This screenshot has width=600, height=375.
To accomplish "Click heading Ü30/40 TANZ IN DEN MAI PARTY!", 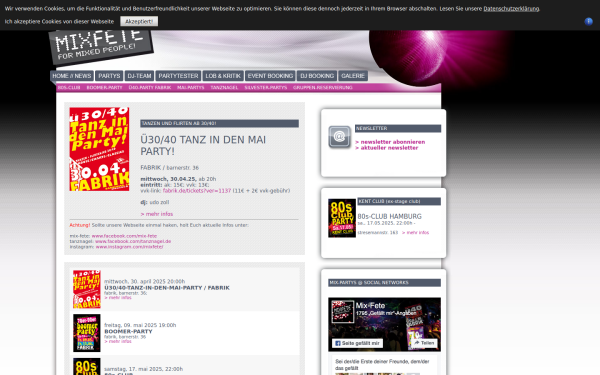I will [x=203, y=145].
